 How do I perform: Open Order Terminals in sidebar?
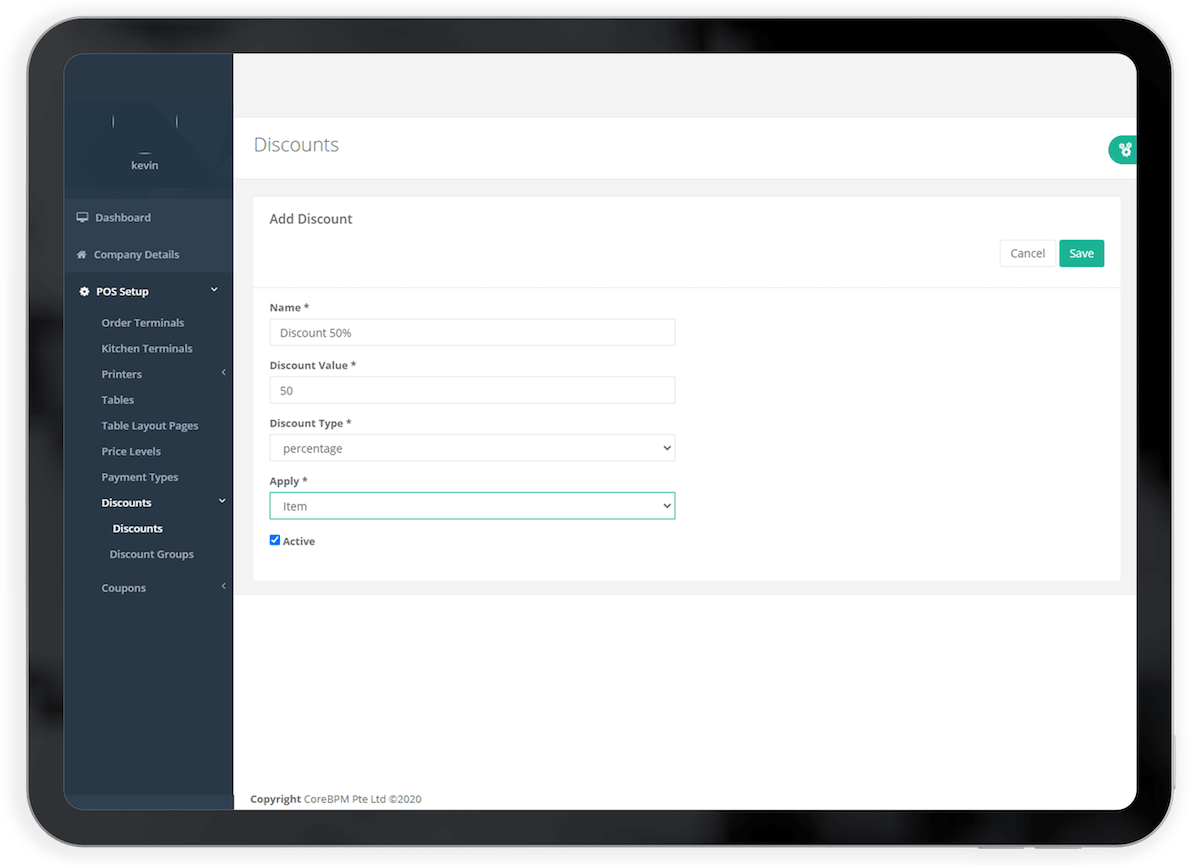click(x=142, y=323)
